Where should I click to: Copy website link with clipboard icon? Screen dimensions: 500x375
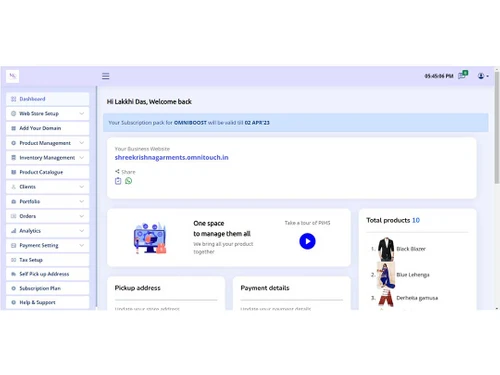[118, 181]
